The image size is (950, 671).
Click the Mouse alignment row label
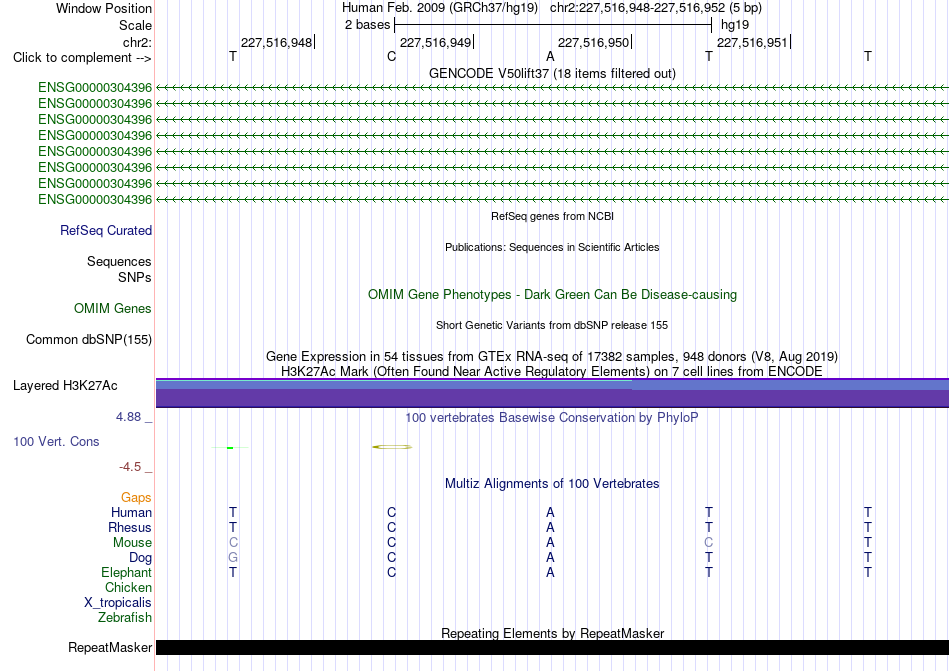pyautogui.click(x=132, y=543)
